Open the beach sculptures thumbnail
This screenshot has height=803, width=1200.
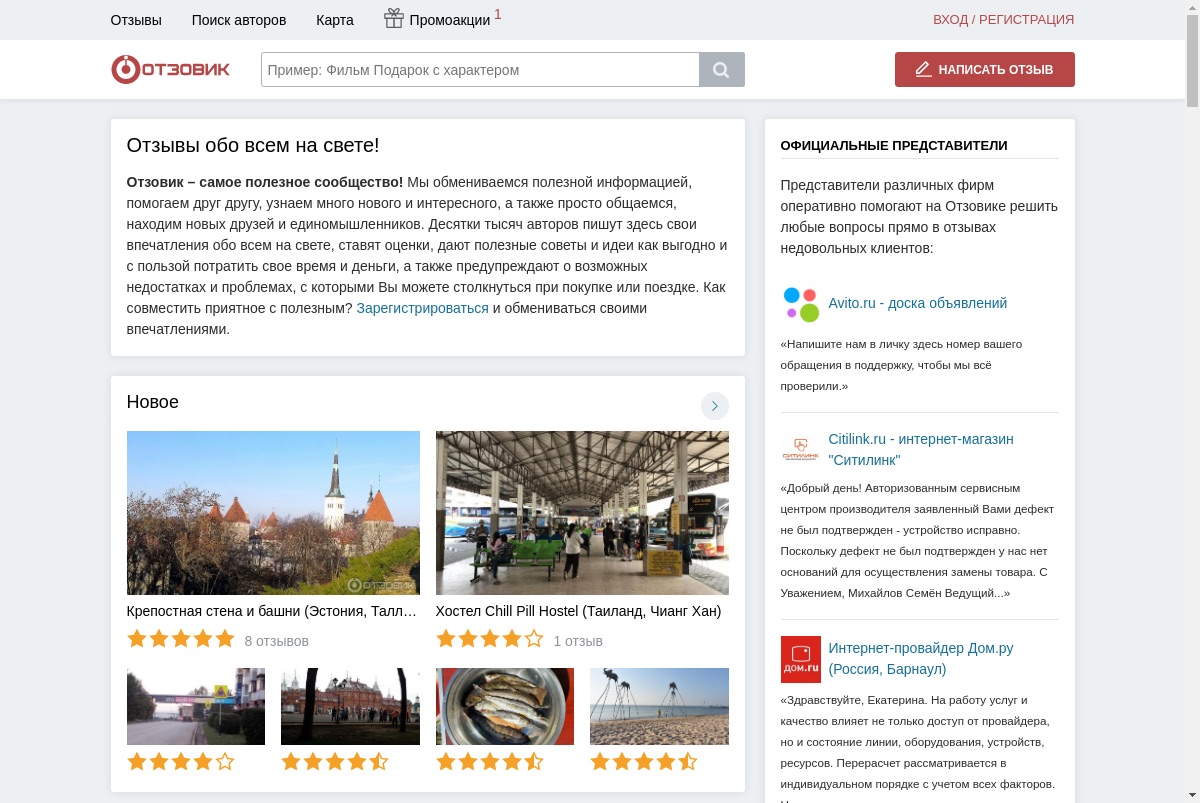point(659,706)
